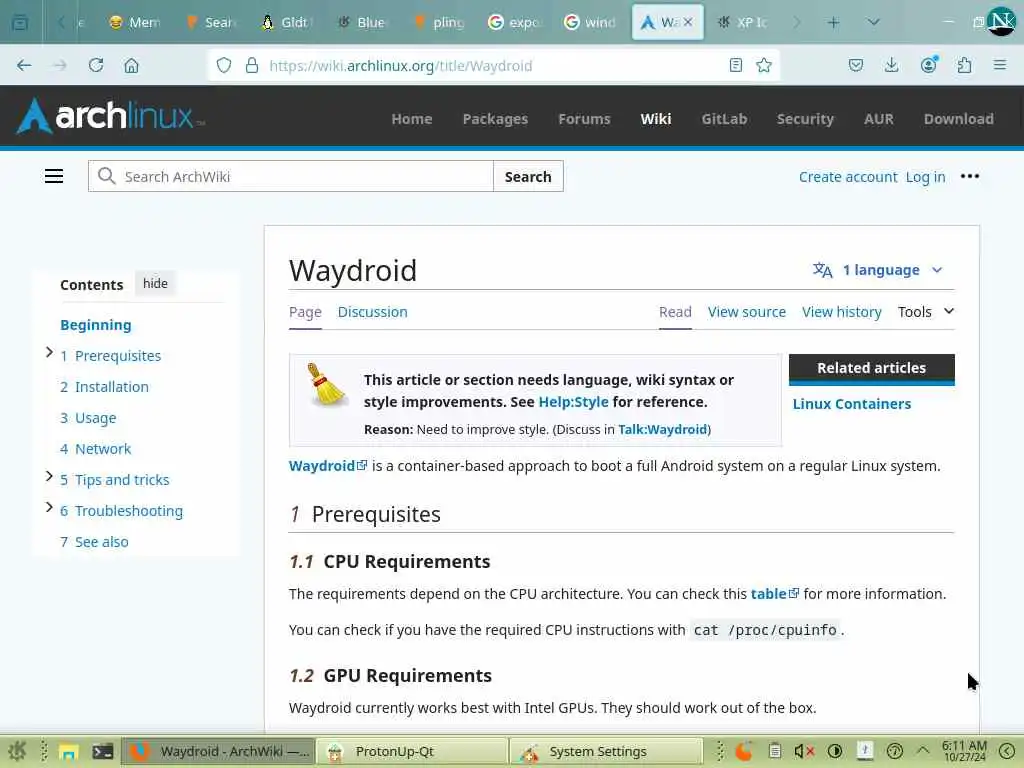Click the Wiki navigation item

point(656,119)
